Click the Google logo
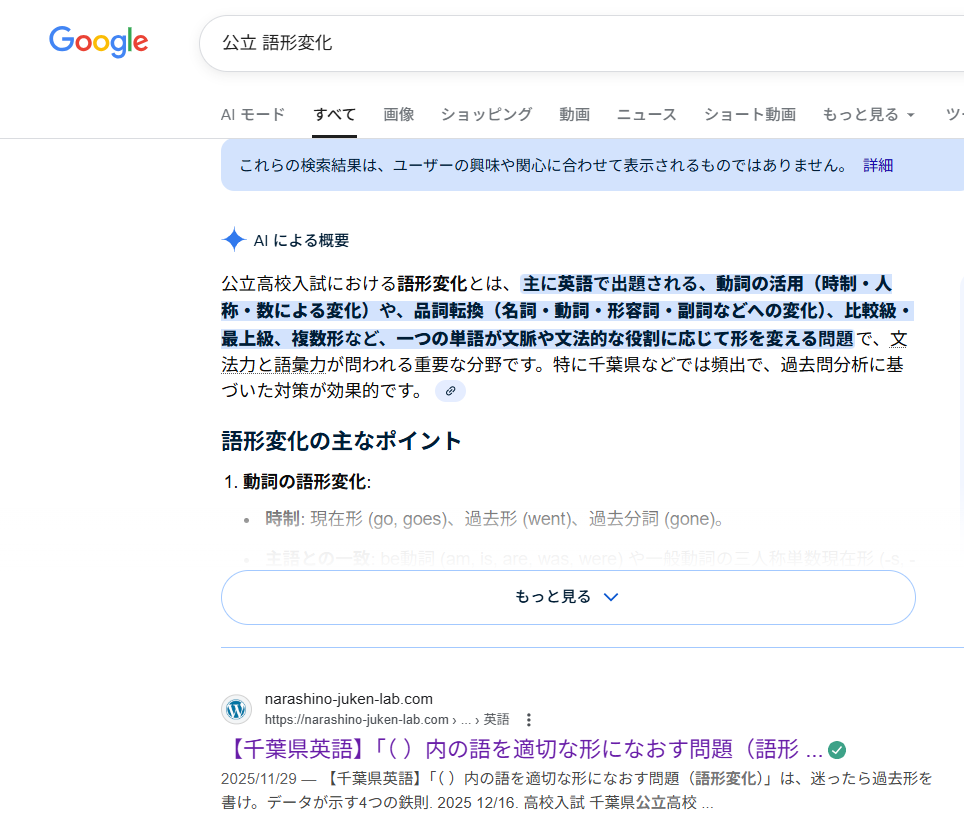This screenshot has height=824, width=964. 98,41
